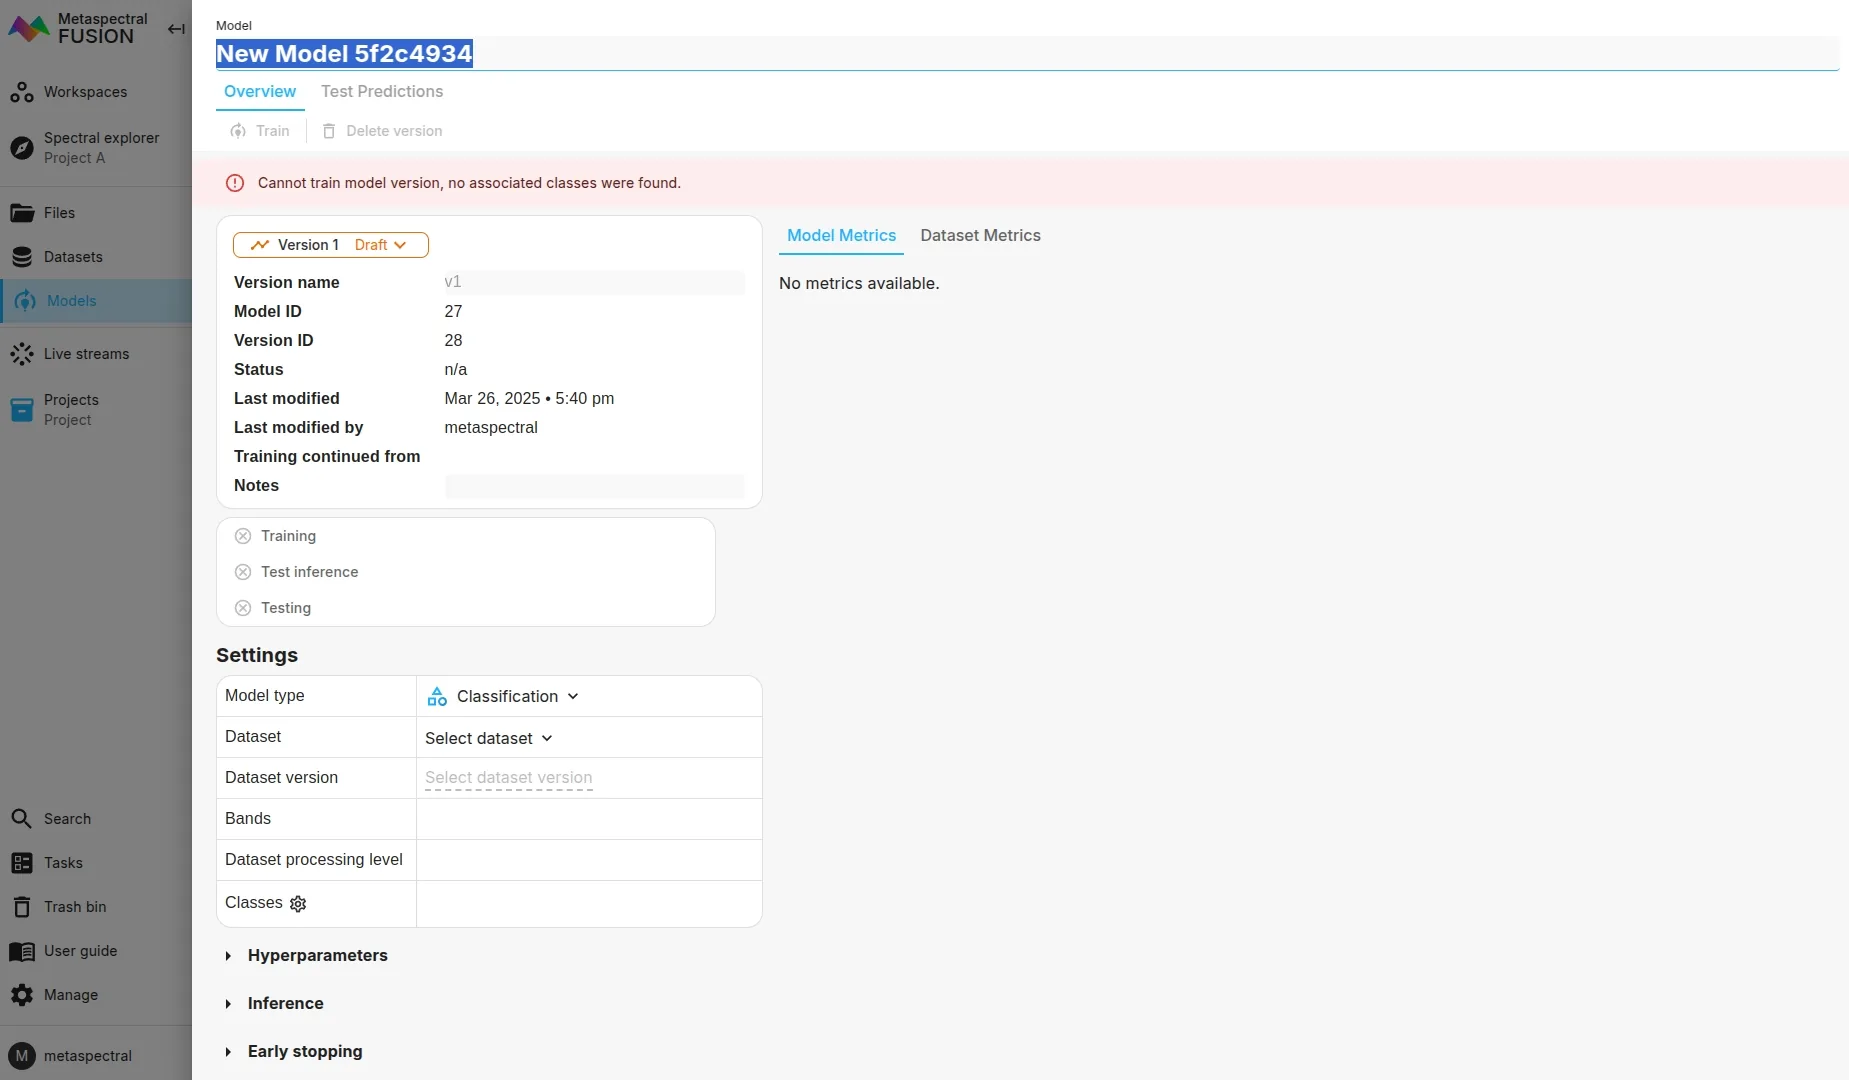Open the Select dataset dropdown
Screen dimensions: 1849x1080
pyautogui.click(x=489, y=739)
